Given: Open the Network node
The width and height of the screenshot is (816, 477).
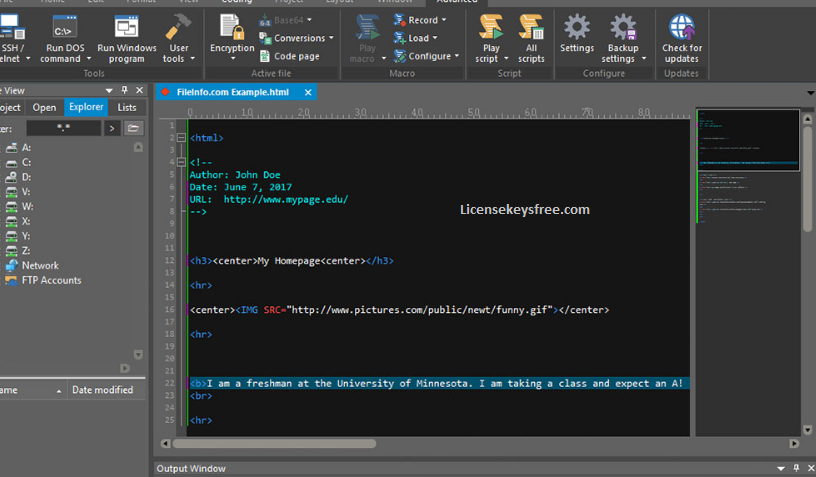Looking at the screenshot, I should pos(32,265).
